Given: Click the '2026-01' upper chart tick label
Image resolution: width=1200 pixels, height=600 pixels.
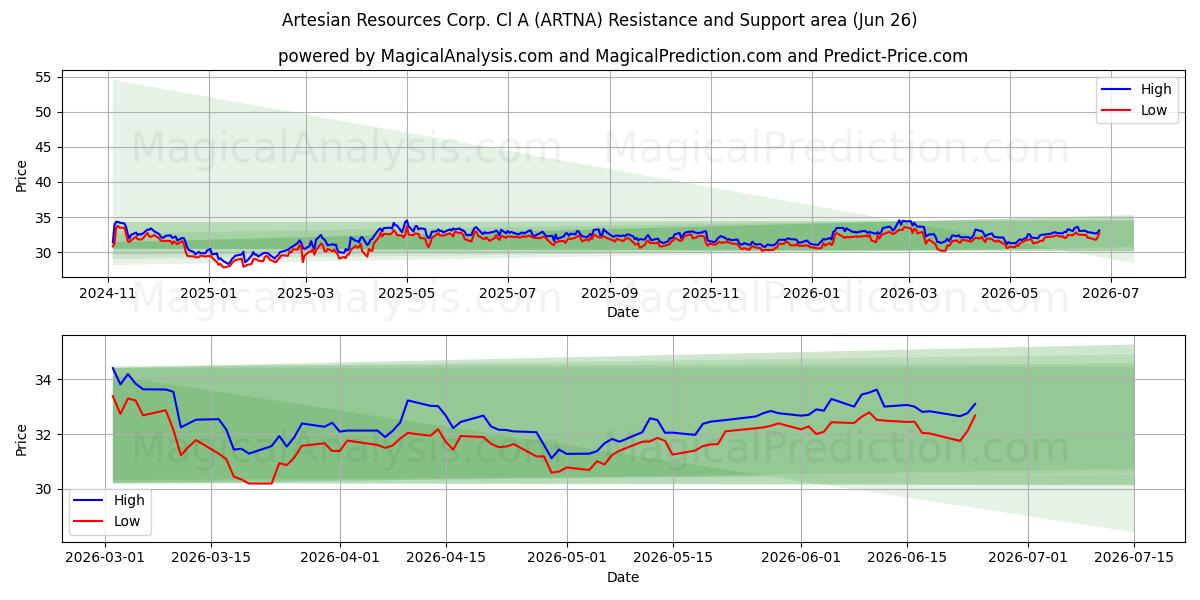Looking at the screenshot, I should 811,293.
